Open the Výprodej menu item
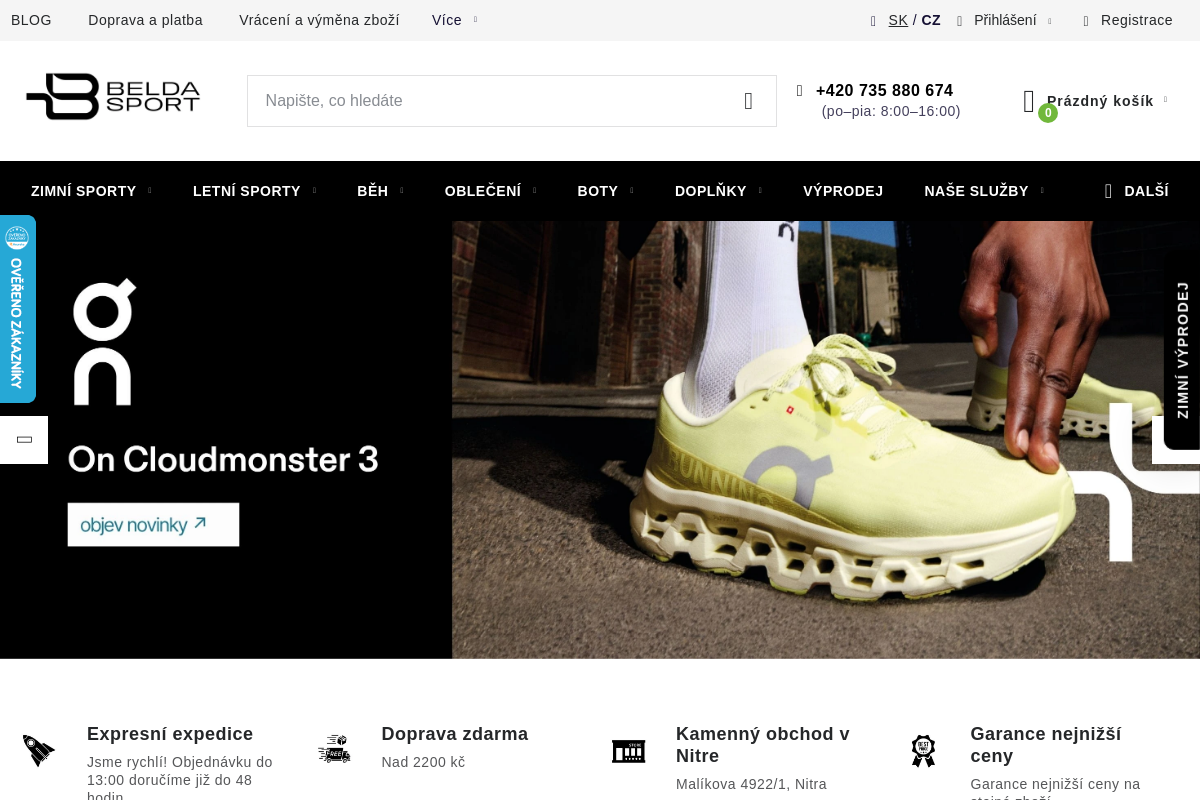Image resolution: width=1200 pixels, height=800 pixels. click(x=843, y=191)
